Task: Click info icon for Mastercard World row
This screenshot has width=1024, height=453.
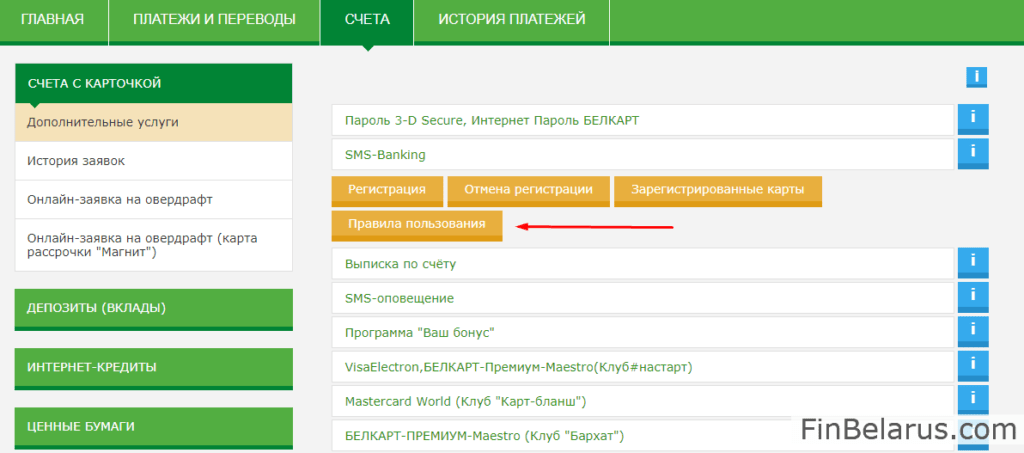Action: coord(972,401)
